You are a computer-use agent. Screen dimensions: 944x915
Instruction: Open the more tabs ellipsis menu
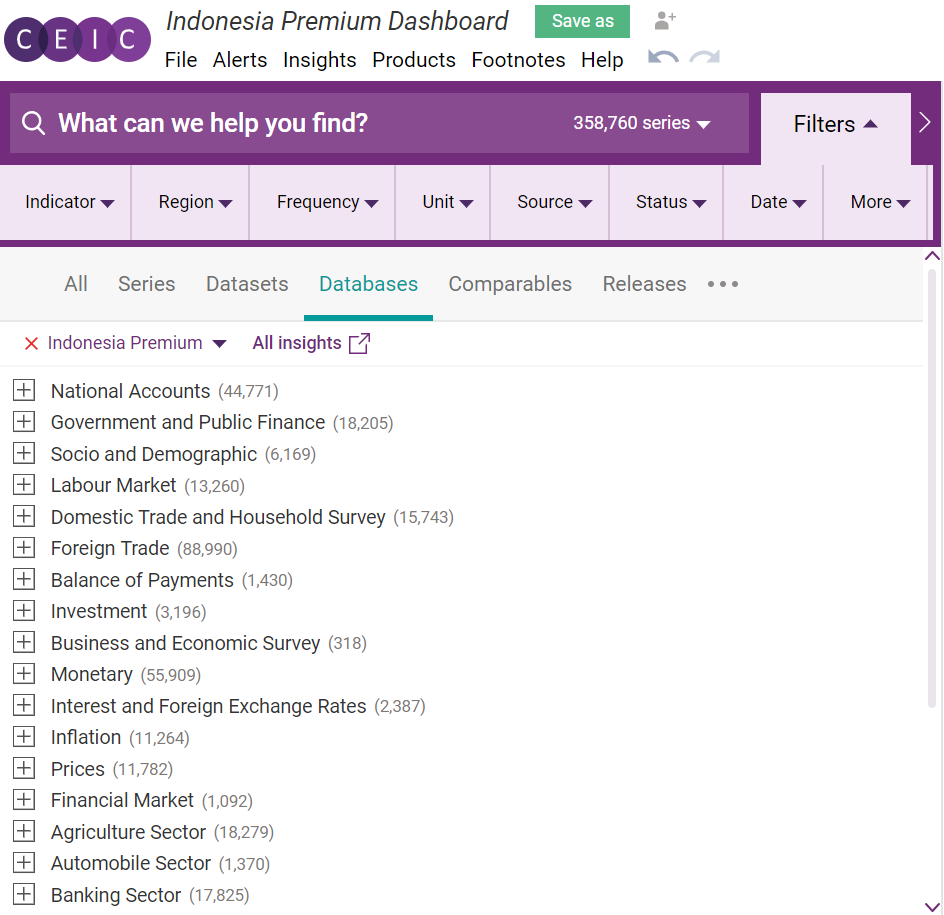pyautogui.click(x=722, y=284)
